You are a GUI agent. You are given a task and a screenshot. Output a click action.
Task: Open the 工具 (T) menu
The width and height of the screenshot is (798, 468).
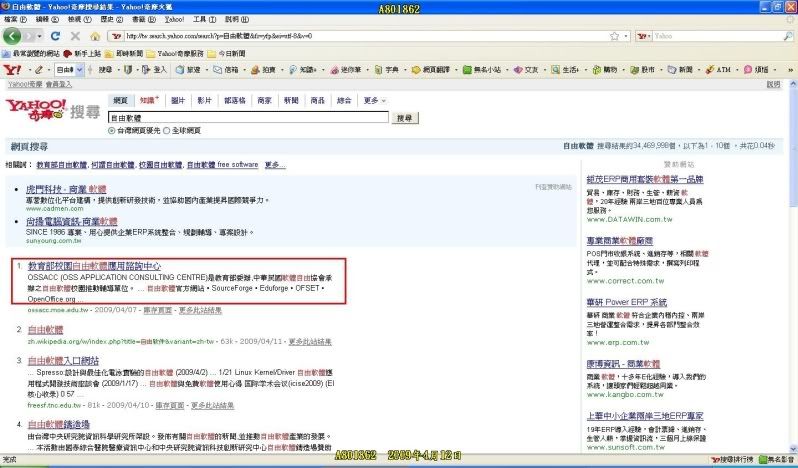pos(204,19)
